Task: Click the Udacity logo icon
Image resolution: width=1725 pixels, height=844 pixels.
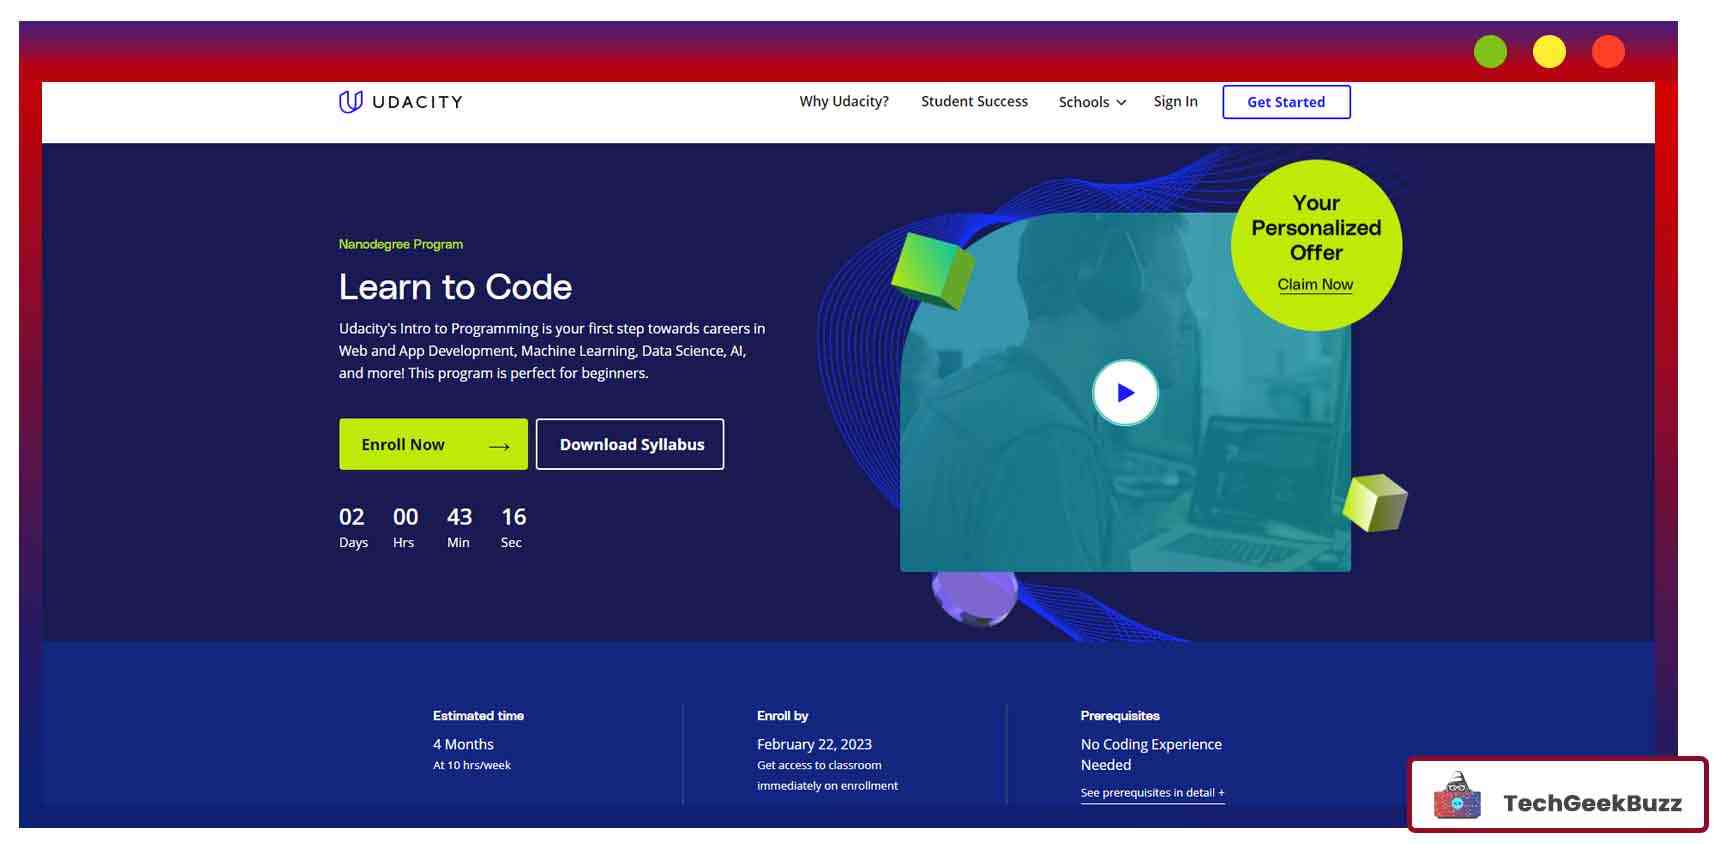Action: 350,102
